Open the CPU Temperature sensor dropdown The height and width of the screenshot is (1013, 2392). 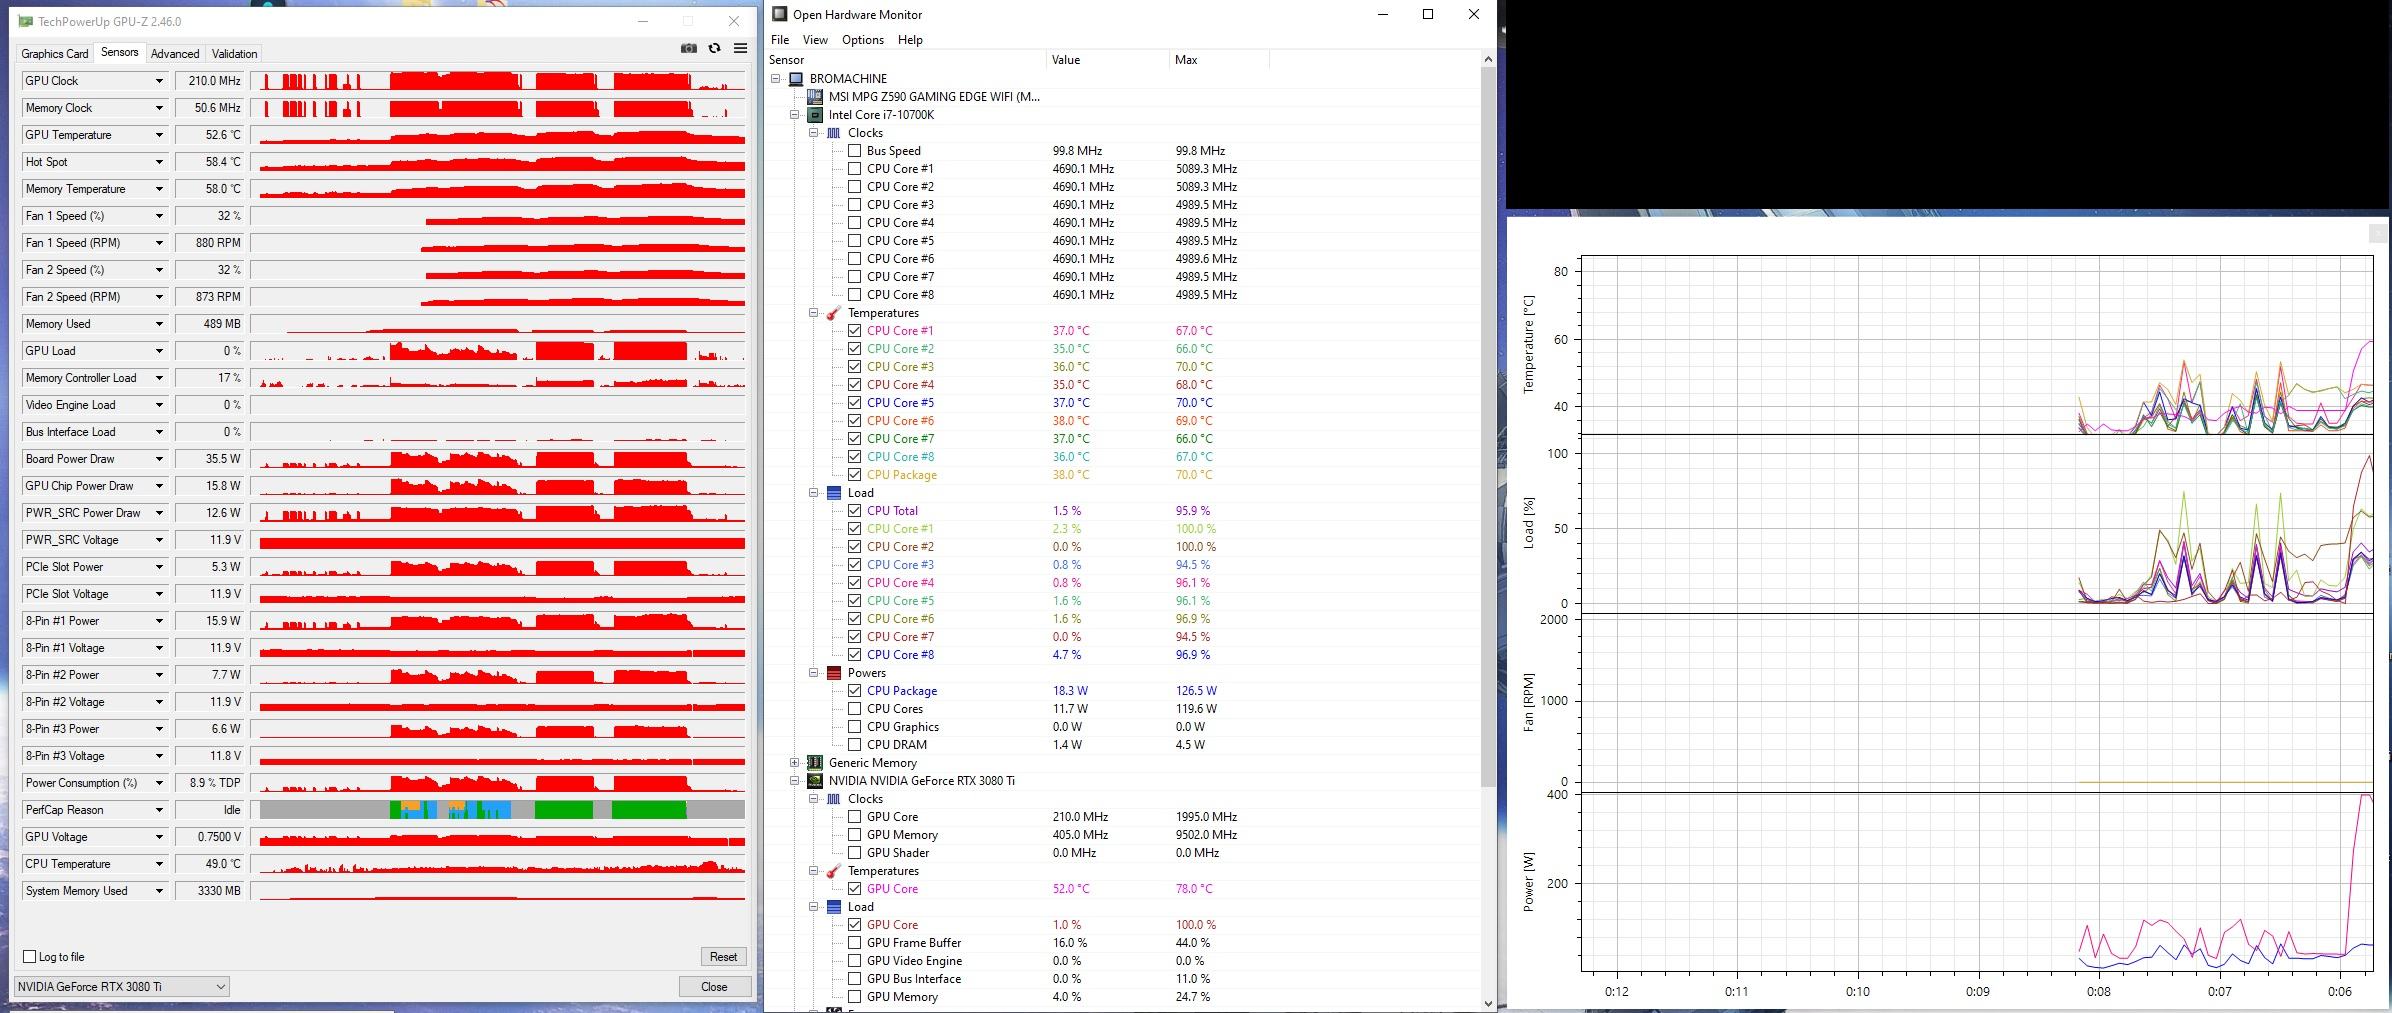pyautogui.click(x=158, y=864)
